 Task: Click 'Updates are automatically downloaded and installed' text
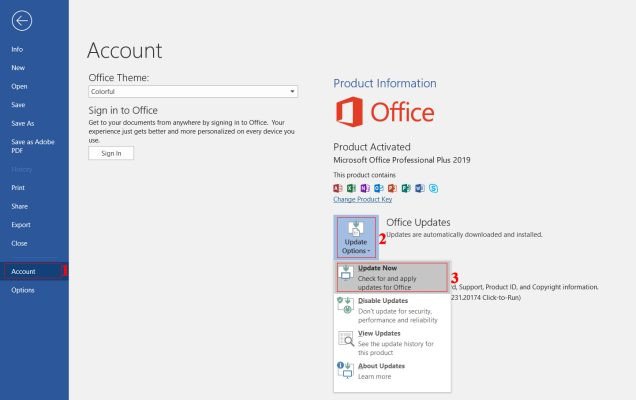[x=464, y=234]
